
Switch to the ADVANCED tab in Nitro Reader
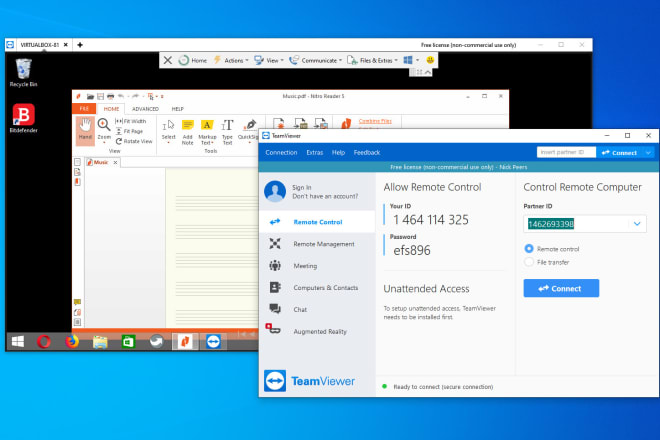coord(145,109)
